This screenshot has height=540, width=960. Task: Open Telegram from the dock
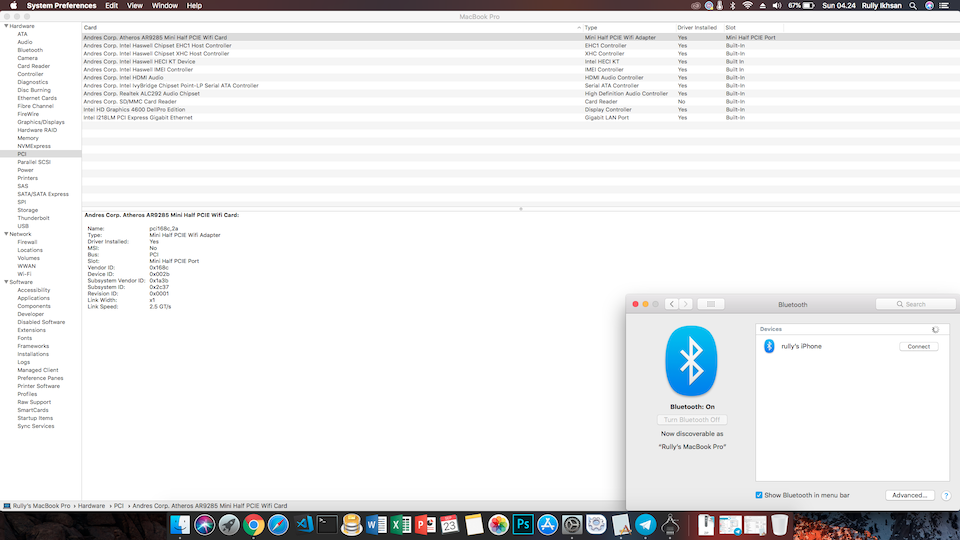pos(645,525)
